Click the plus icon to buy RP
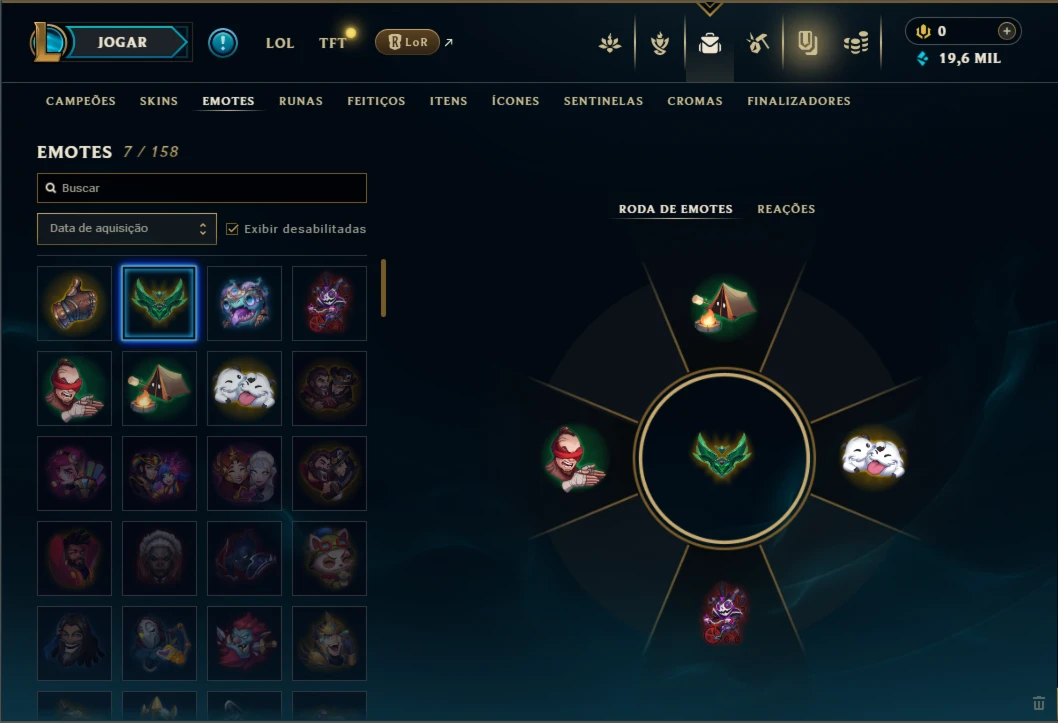Screen dimensions: 1058x723 click(x=1006, y=31)
